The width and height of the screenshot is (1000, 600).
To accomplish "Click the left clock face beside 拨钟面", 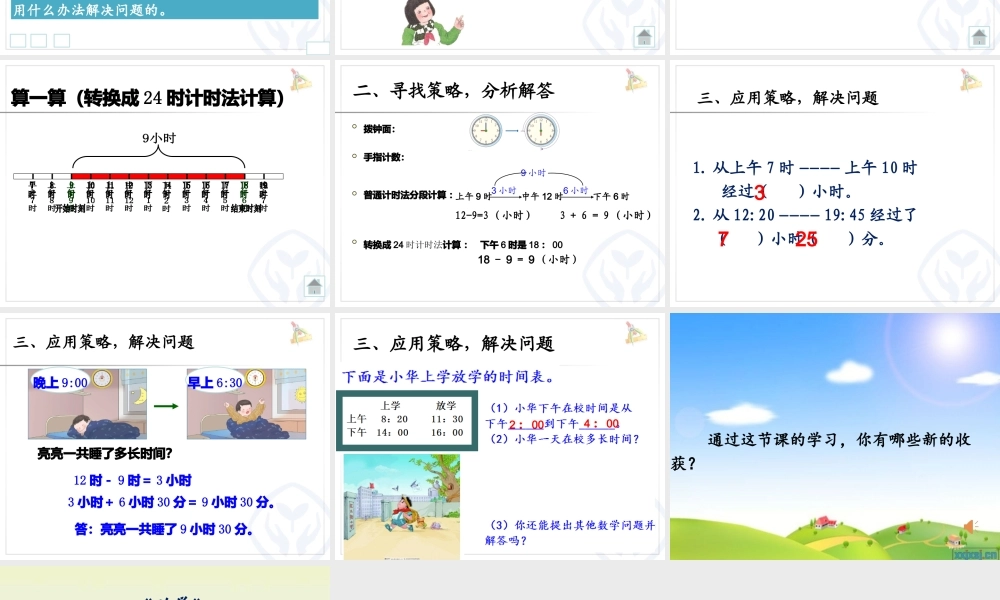I will [486, 131].
